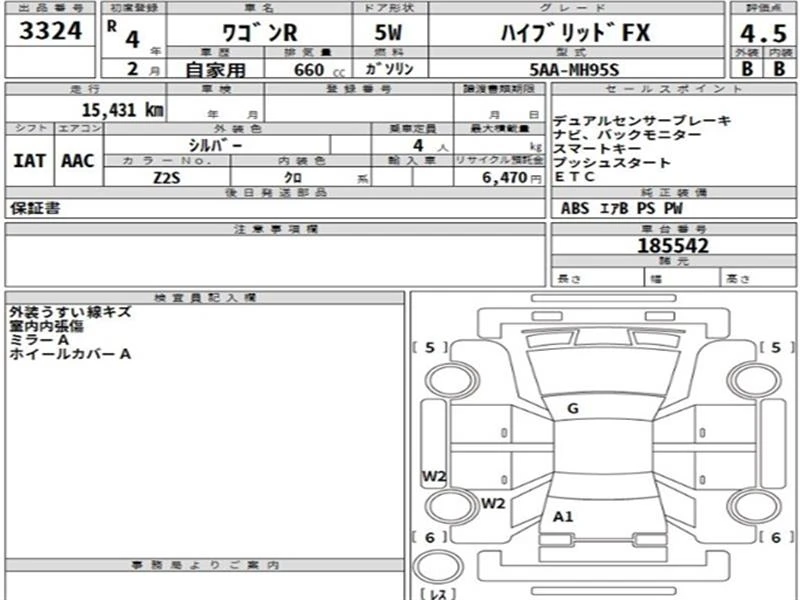Select the AAC air conditioner cell
Screen dimensions: 800x600
click(78, 161)
